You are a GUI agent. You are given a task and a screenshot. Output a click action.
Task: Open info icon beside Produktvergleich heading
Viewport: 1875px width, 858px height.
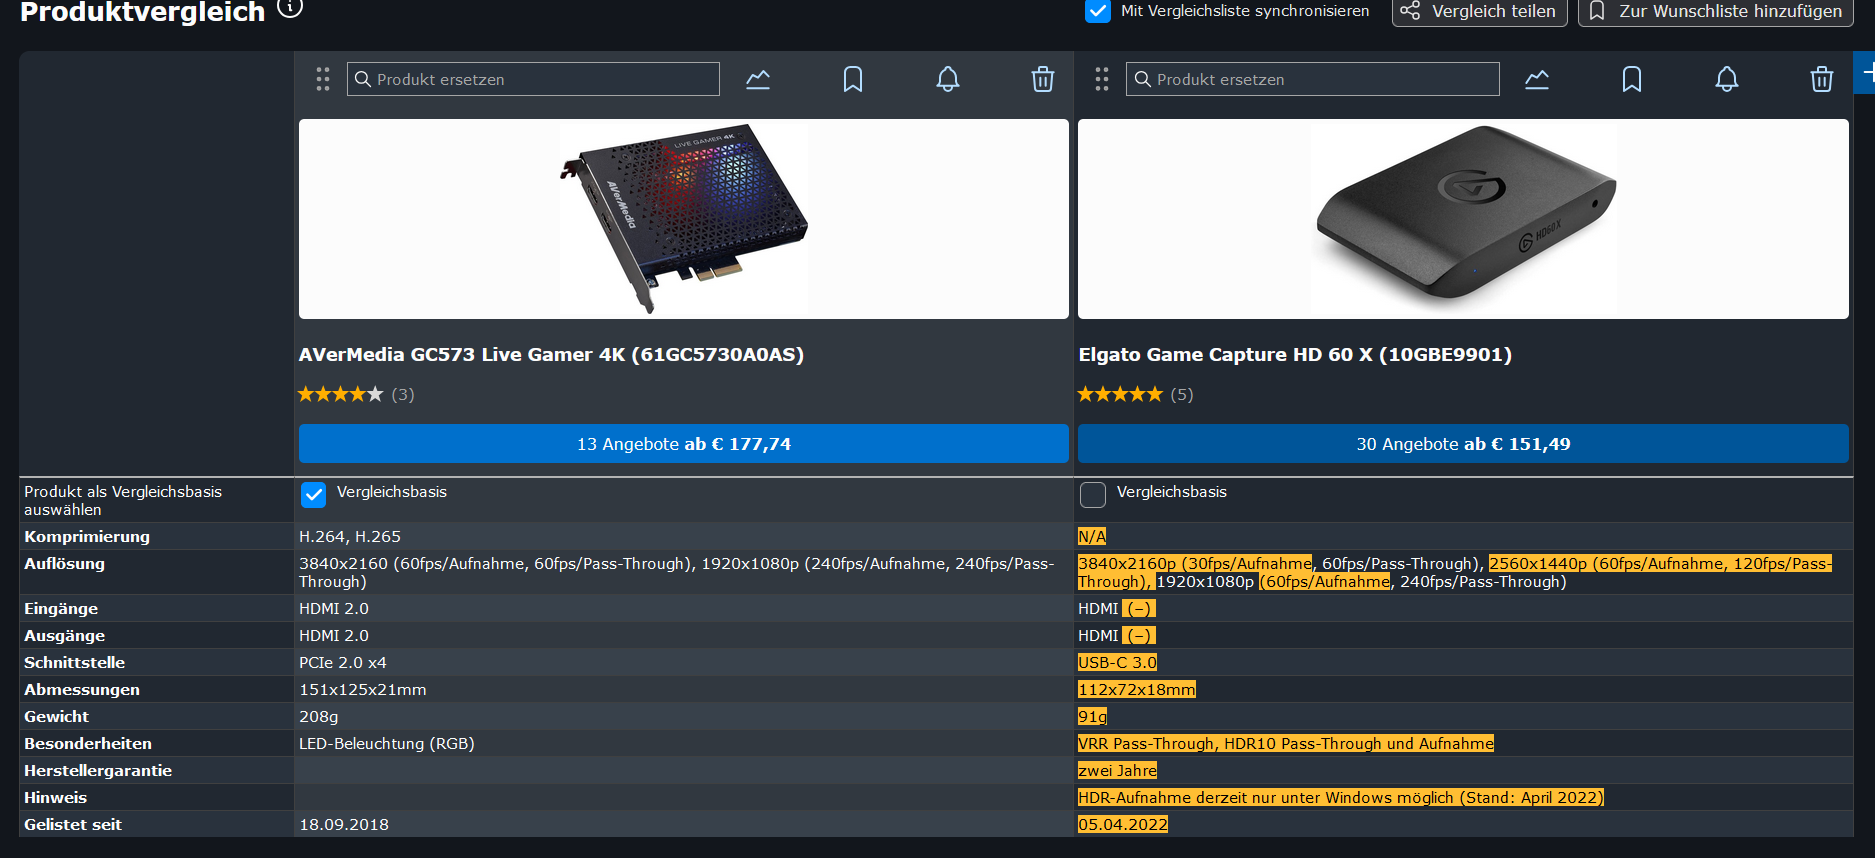290,8
